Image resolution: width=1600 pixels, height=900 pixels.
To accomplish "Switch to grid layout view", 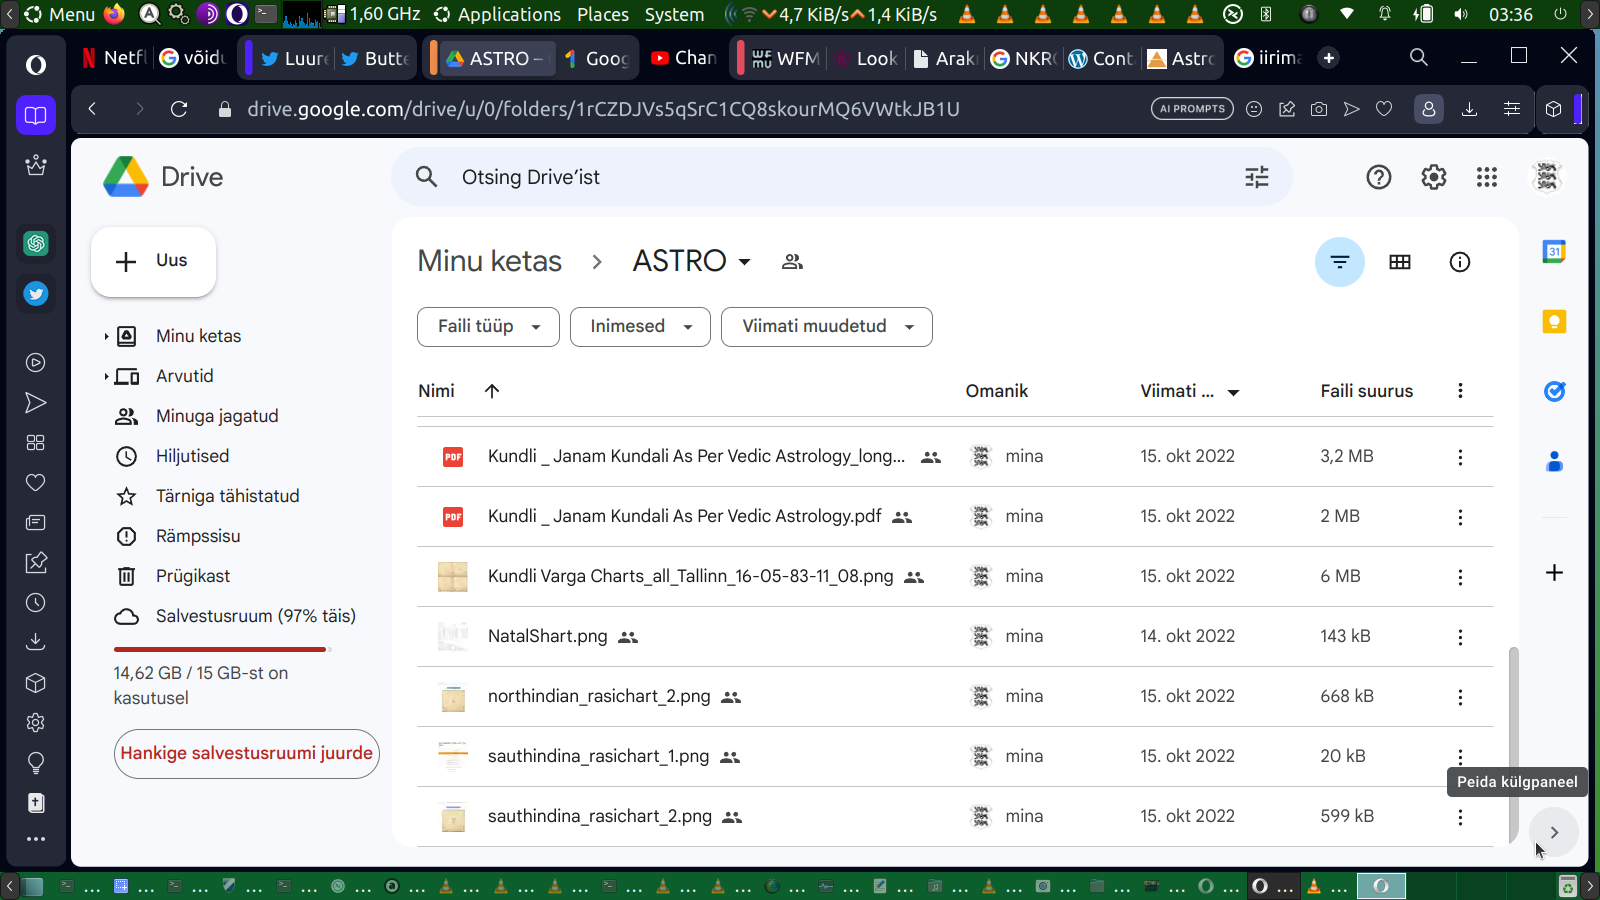I will [1399, 262].
